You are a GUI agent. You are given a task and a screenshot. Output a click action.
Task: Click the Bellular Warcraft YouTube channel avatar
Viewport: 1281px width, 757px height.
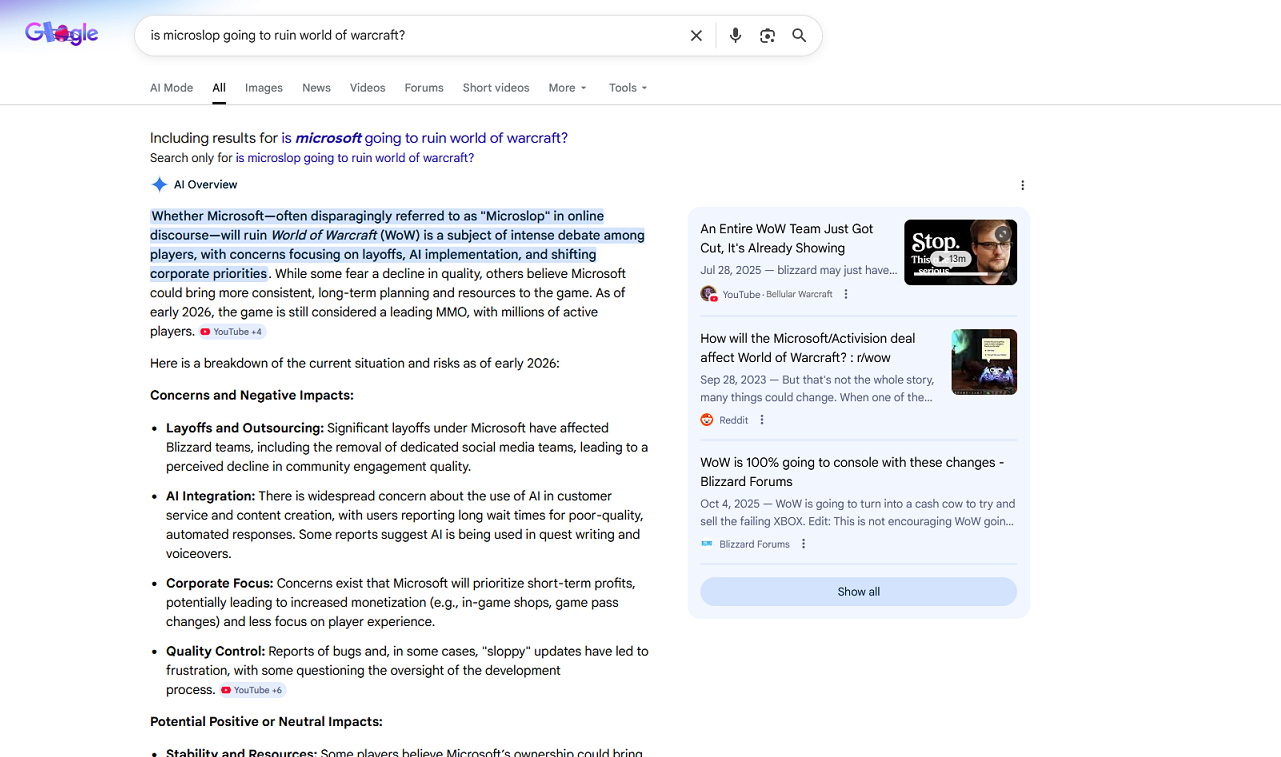coord(708,294)
